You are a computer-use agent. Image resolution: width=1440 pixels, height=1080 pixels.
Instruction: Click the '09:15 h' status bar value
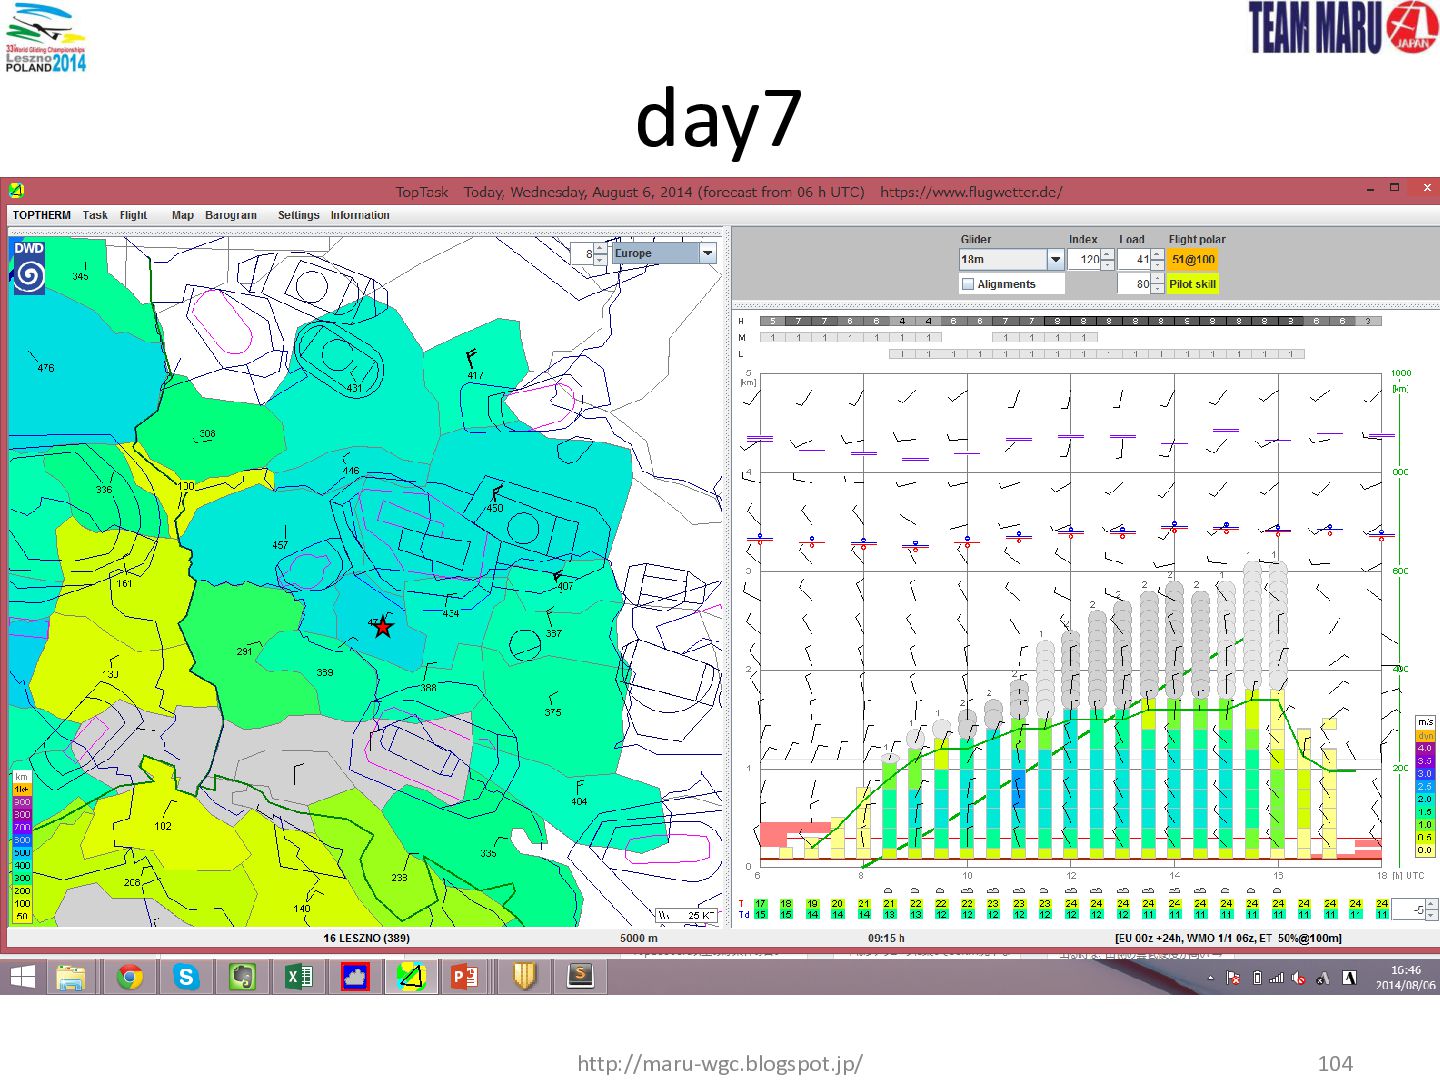coord(886,938)
